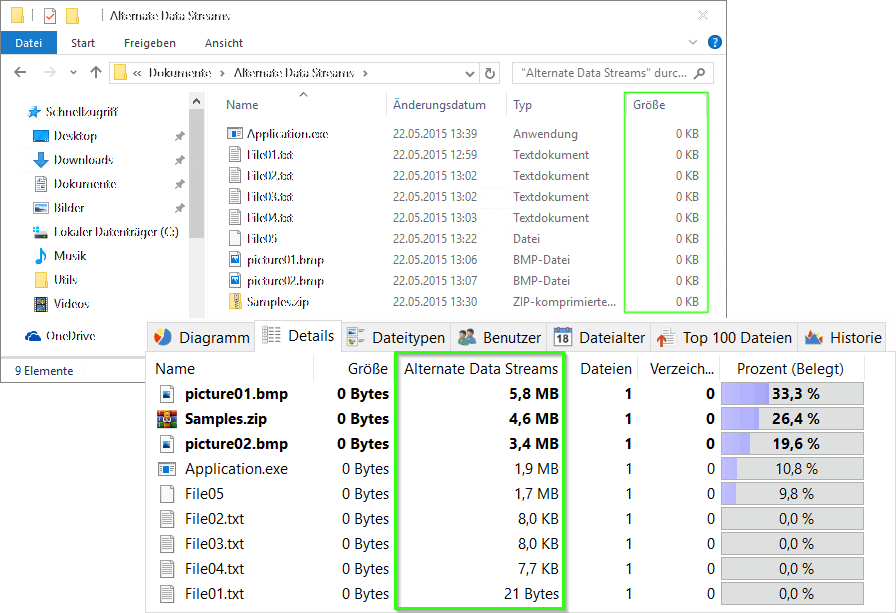Switch to the Ansicht ribbon tab

click(x=223, y=43)
